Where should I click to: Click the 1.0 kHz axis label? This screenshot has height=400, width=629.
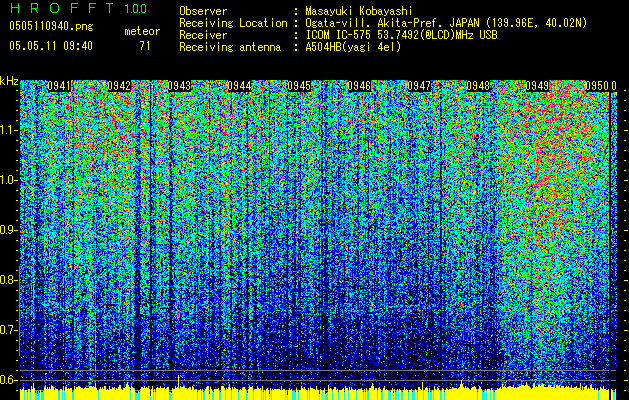tap(8, 180)
